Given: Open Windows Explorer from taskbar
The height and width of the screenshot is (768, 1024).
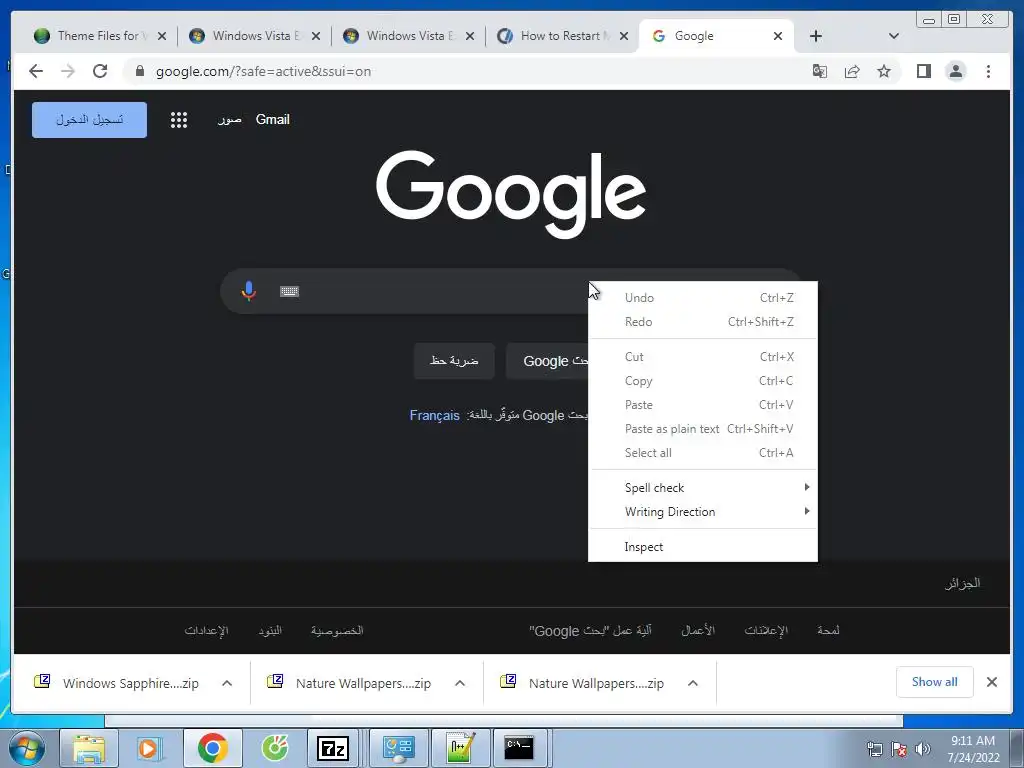Looking at the screenshot, I should tap(89, 748).
